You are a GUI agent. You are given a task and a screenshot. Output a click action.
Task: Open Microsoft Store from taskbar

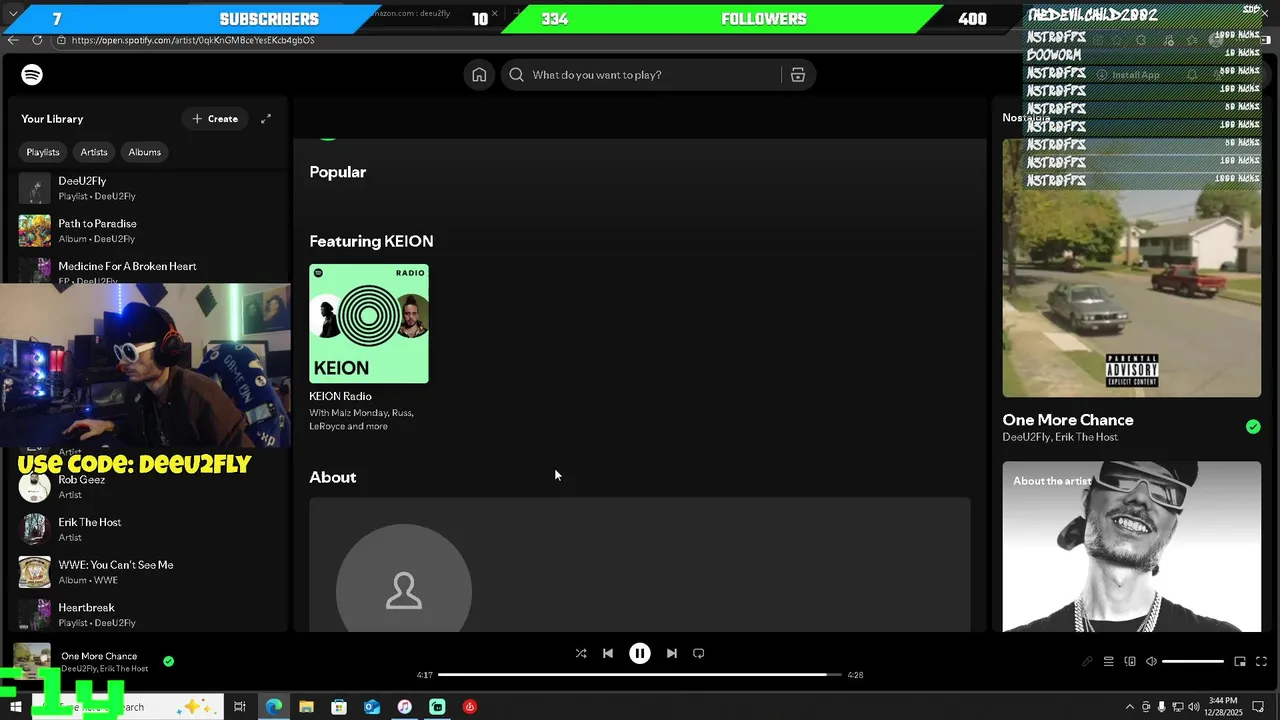339,707
